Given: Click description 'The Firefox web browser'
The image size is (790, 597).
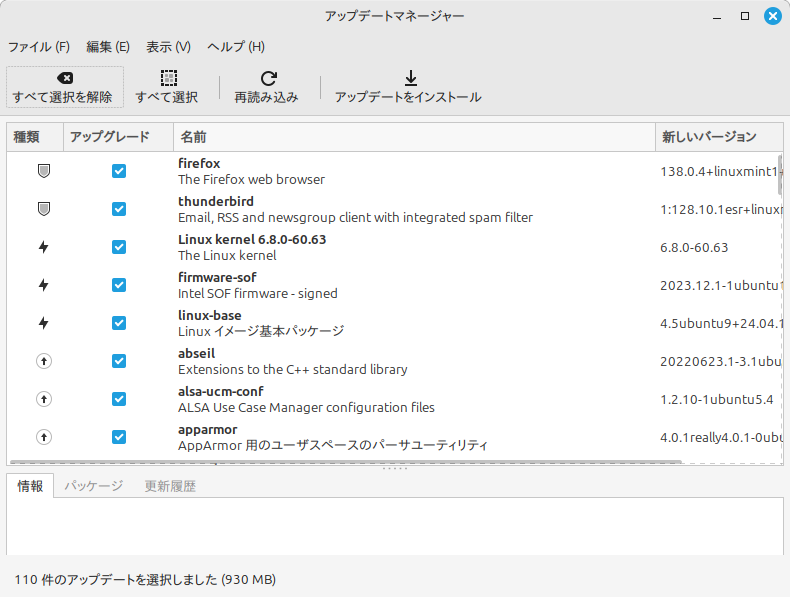Looking at the screenshot, I should coord(251,179).
